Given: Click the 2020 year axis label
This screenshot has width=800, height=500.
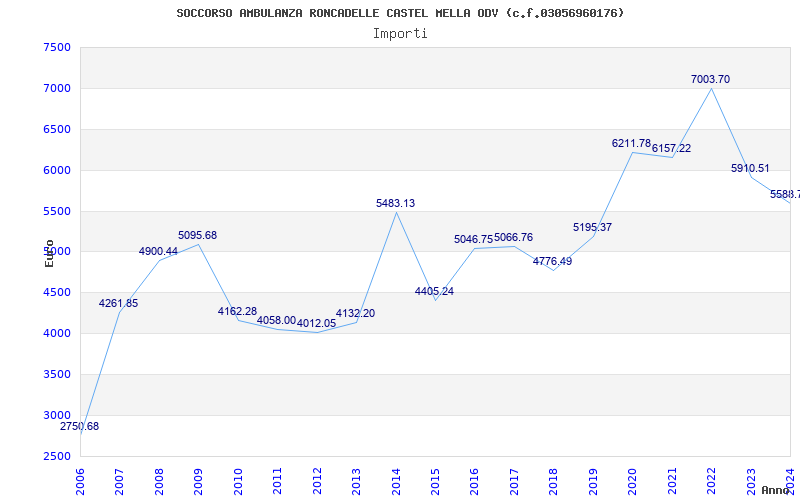Looking at the screenshot, I should point(632,482).
